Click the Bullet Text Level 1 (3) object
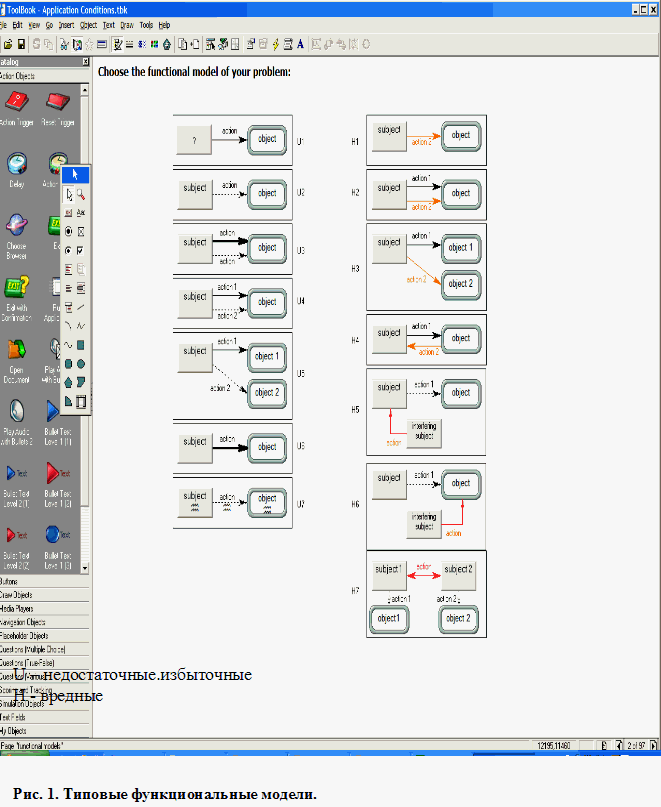The height and width of the screenshot is (807, 661). [58, 547]
